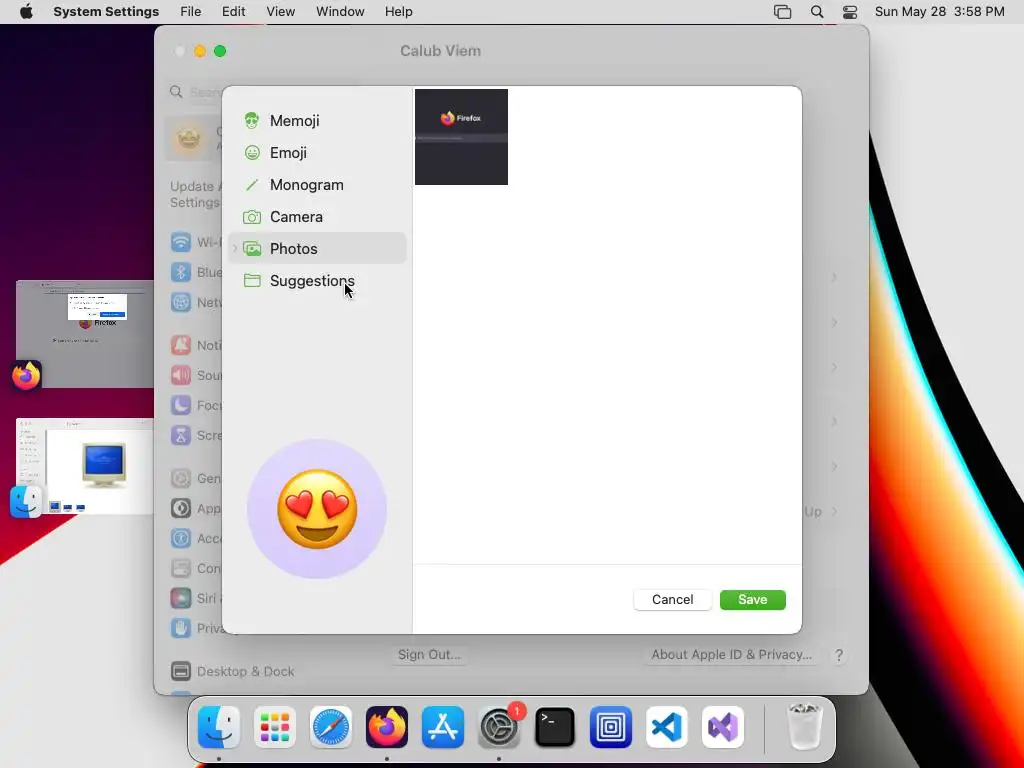Image resolution: width=1024 pixels, height=768 pixels.
Task: Click the Accessibility sidebar icon
Action: click(181, 539)
